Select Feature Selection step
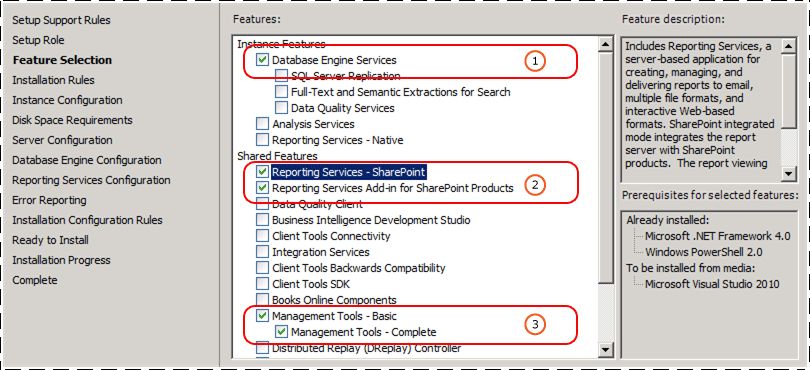This screenshot has width=810, height=370. [x=62, y=60]
